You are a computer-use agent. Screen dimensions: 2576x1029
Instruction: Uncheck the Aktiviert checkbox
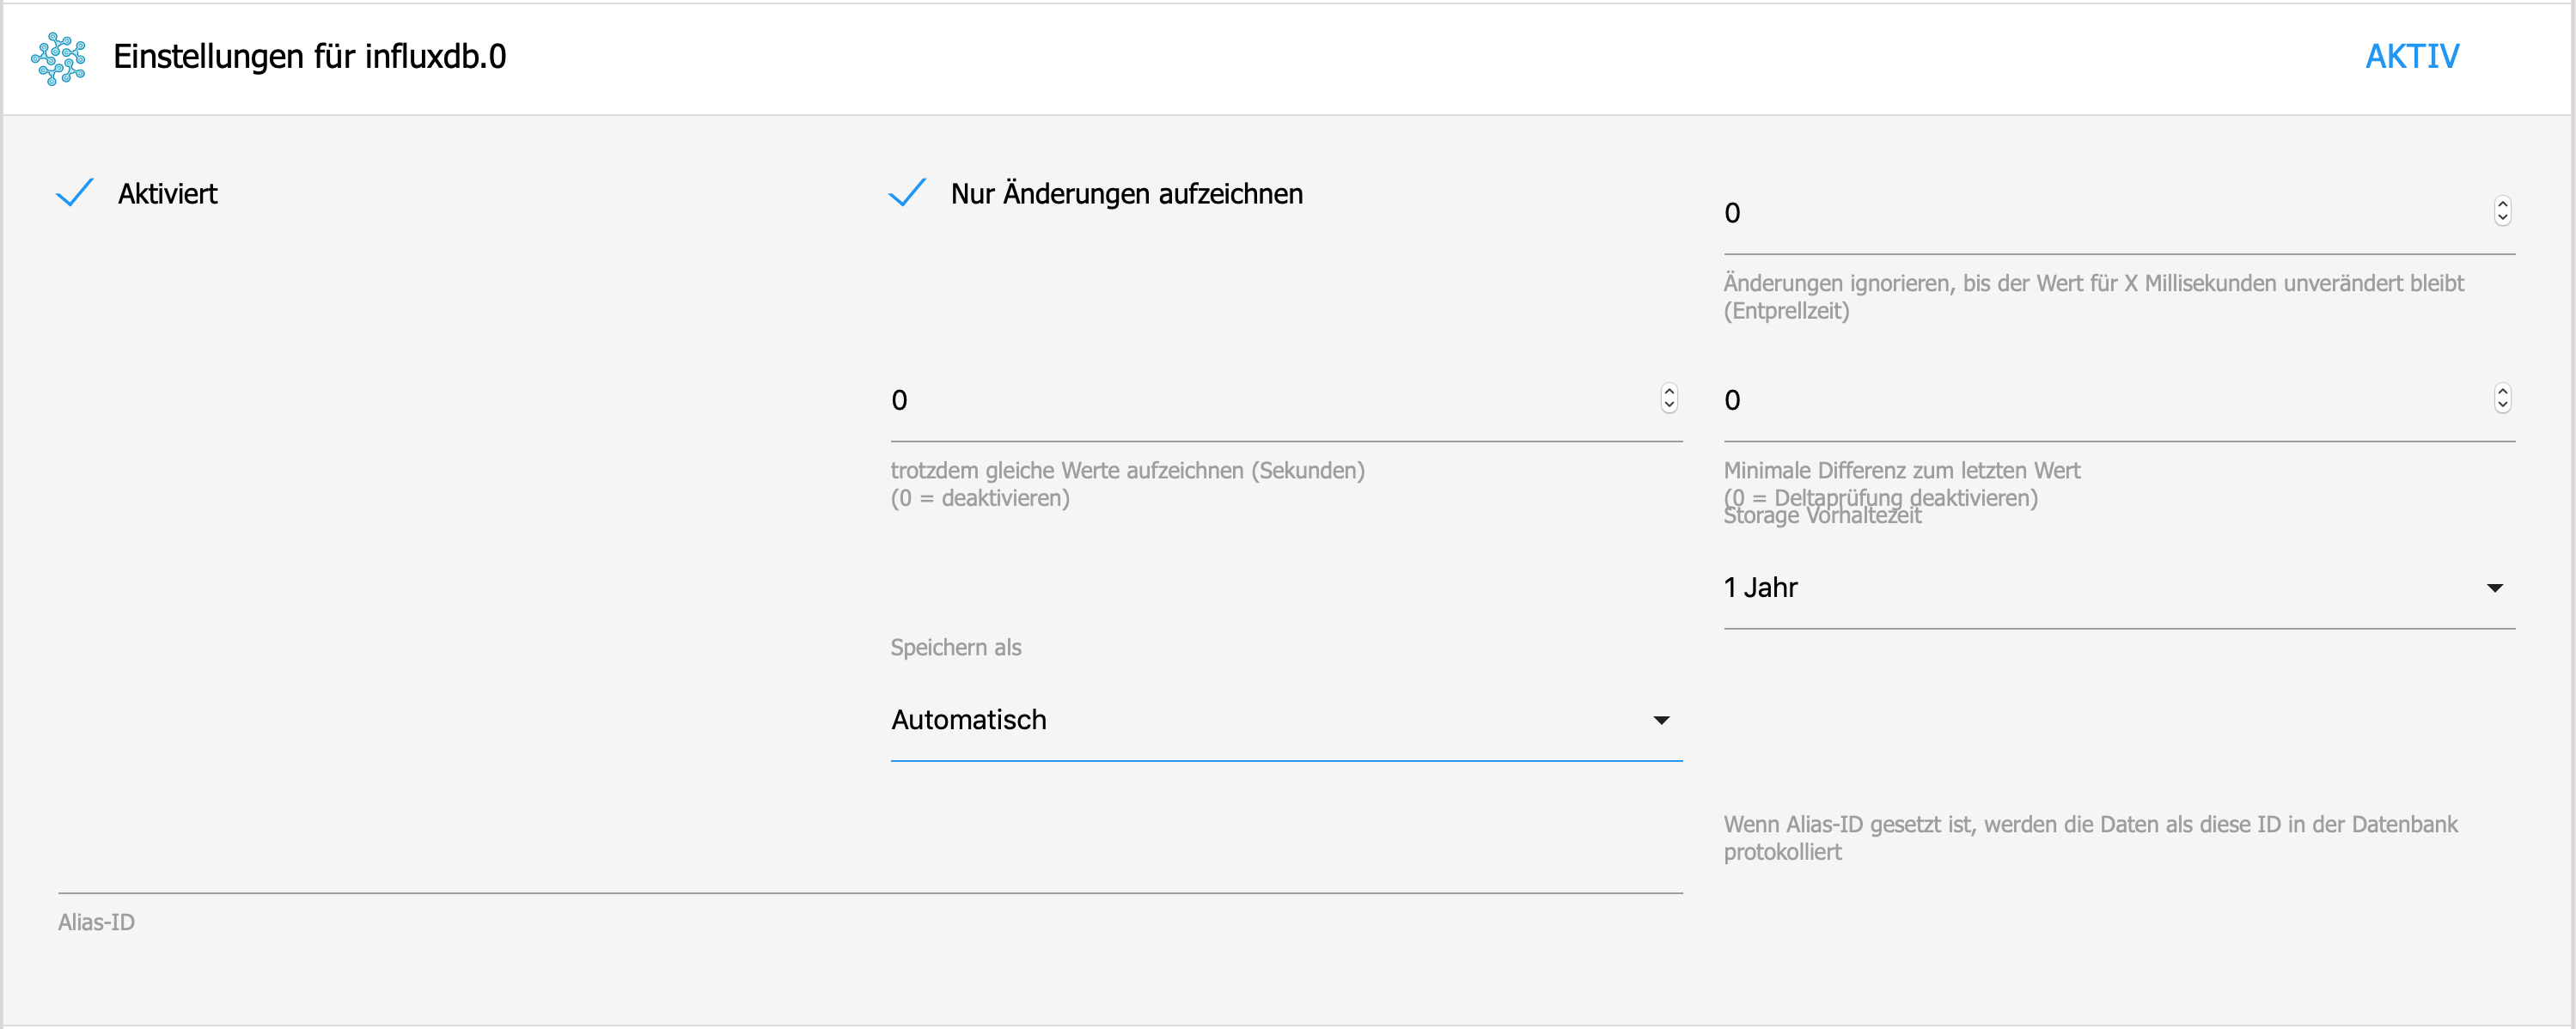[75, 193]
